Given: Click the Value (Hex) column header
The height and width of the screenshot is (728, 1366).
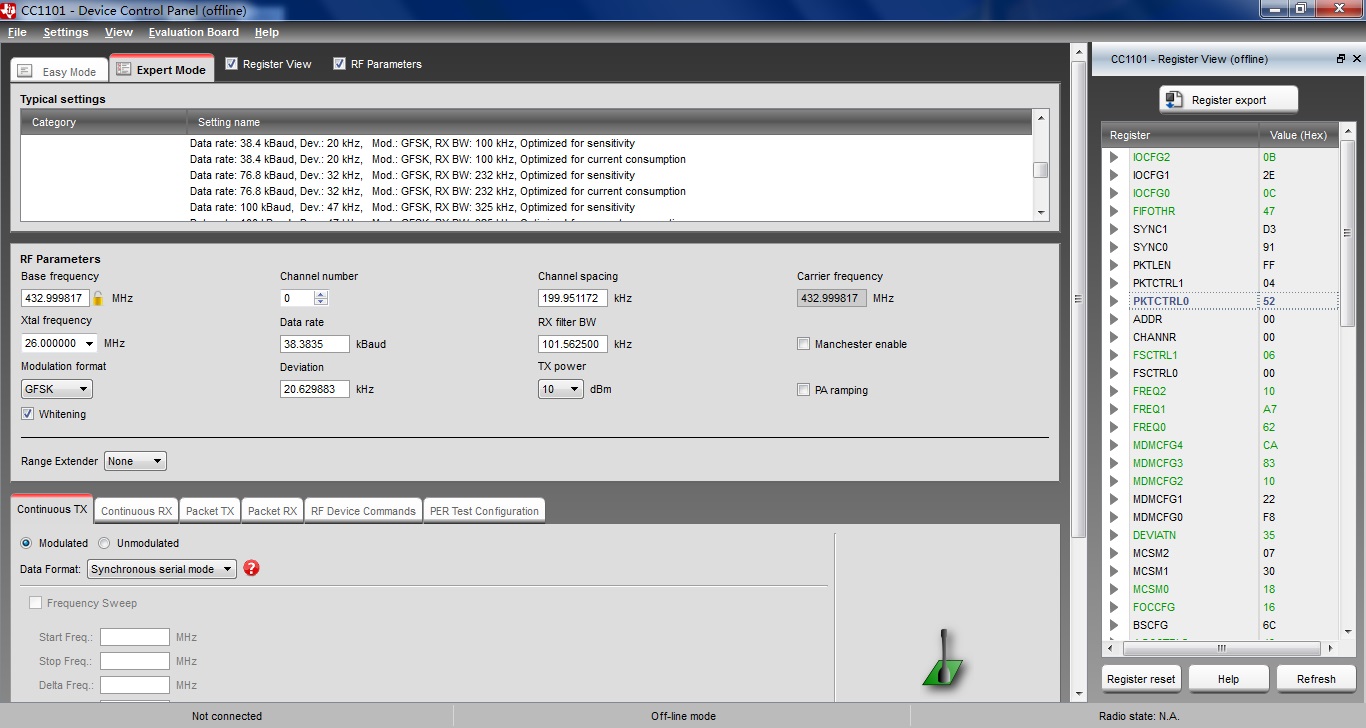Looking at the screenshot, I should pyautogui.click(x=1298, y=135).
